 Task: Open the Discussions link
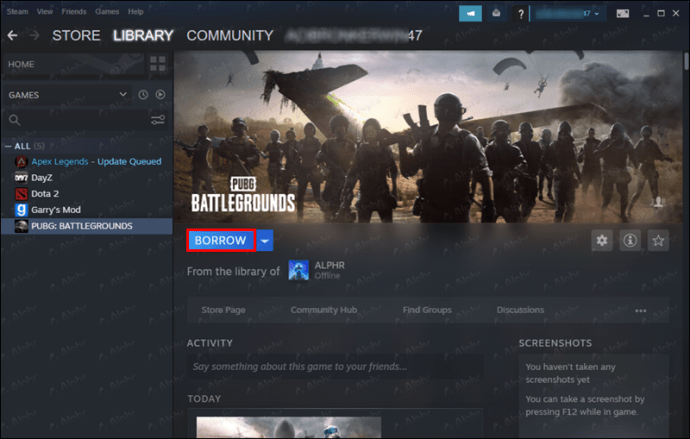coord(520,310)
